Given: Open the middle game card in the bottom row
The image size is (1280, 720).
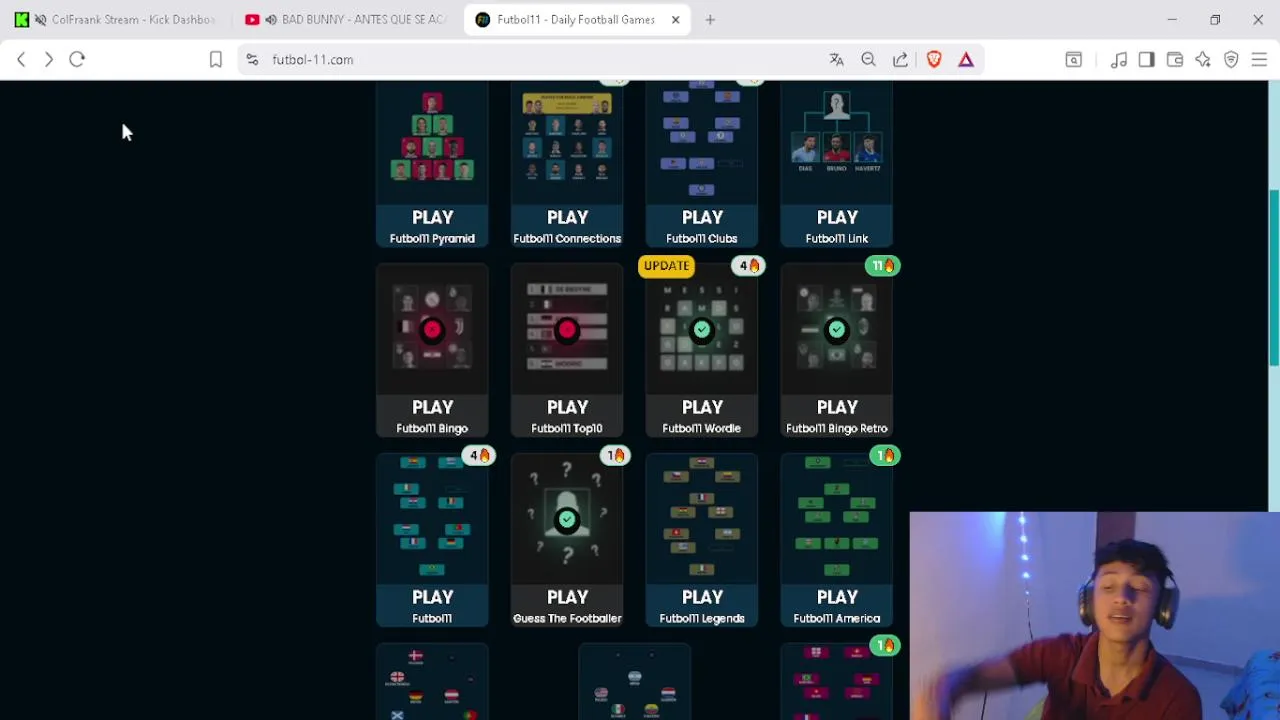Looking at the screenshot, I should pos(634,682).
